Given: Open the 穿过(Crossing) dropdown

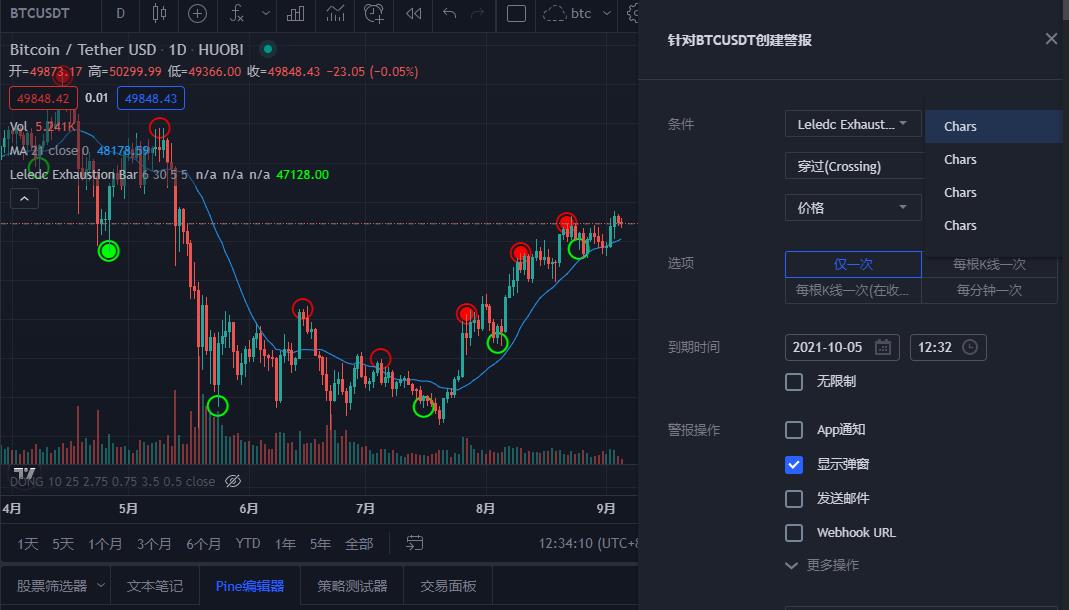Looking at the screenshot, I should [855, 166].
